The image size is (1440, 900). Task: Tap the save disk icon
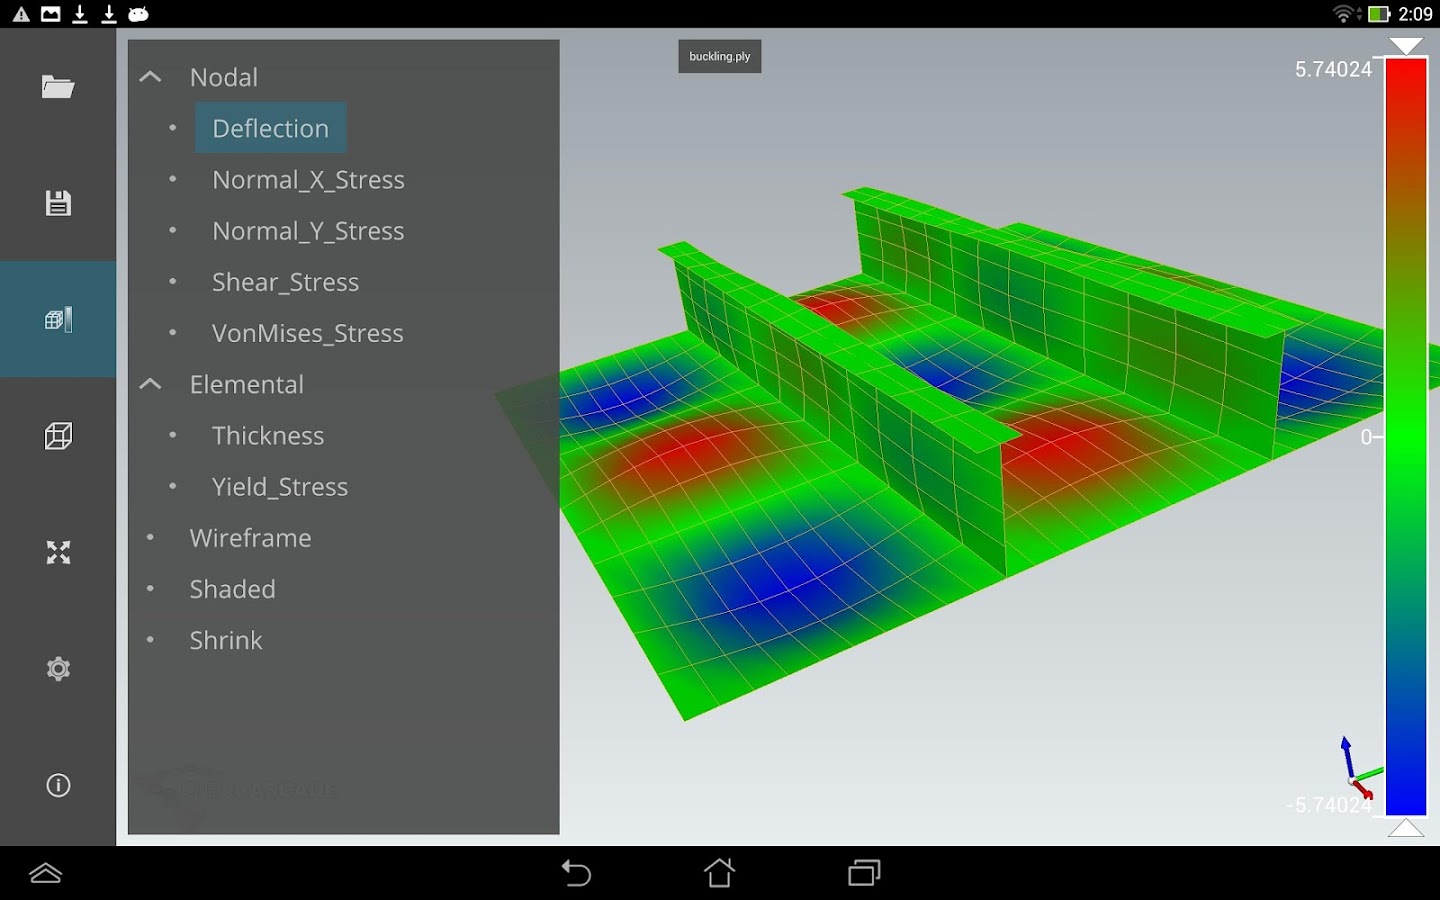(x=58, y=203)
